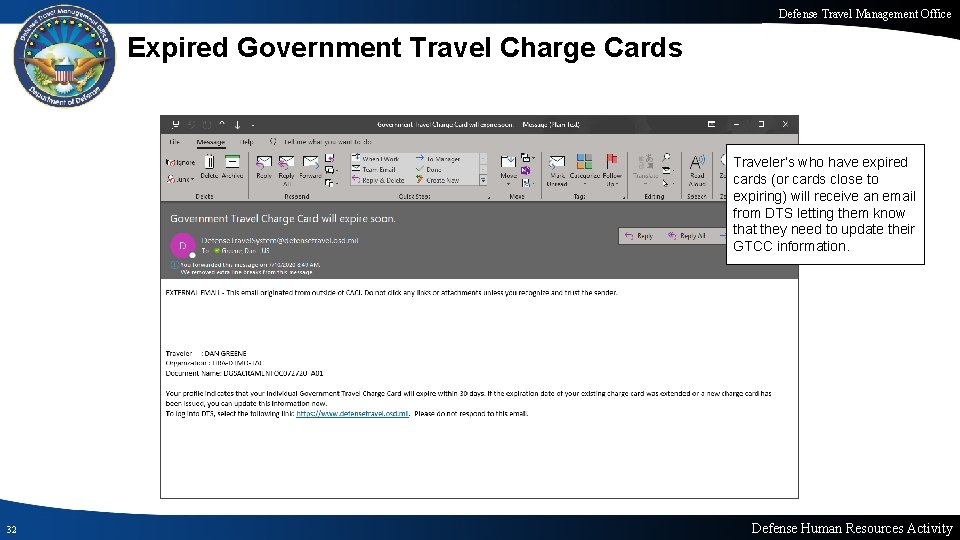The image size is (960, 540).
Task: Click the Undo icon in quick access toolbar
Action: 191,124
